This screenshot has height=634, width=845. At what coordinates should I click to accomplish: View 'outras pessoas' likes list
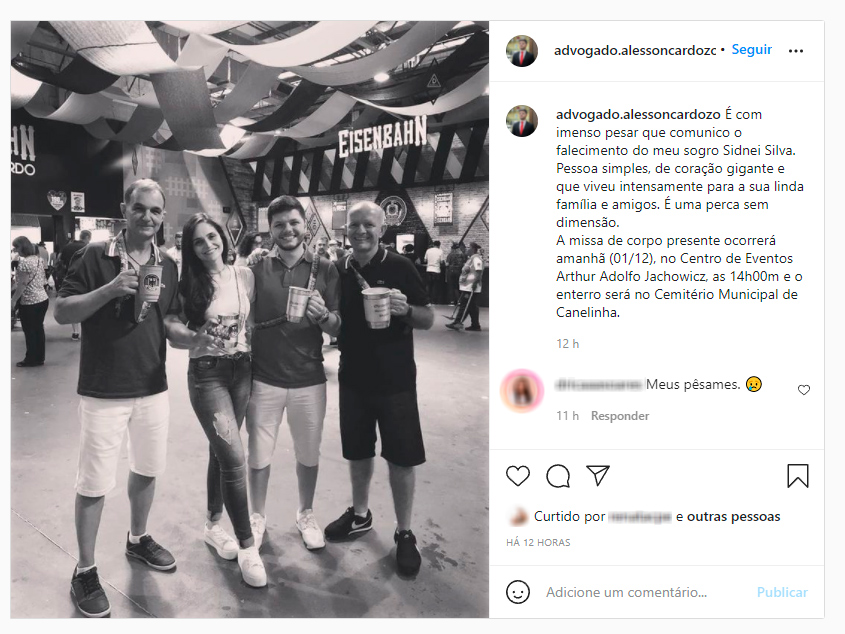[733, 516]
